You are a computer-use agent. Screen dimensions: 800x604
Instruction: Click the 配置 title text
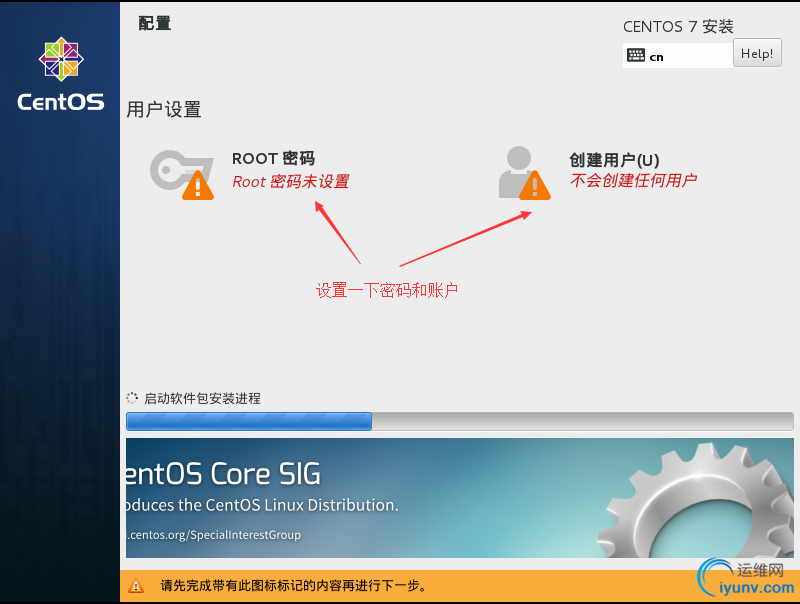[x=155, y=23]
